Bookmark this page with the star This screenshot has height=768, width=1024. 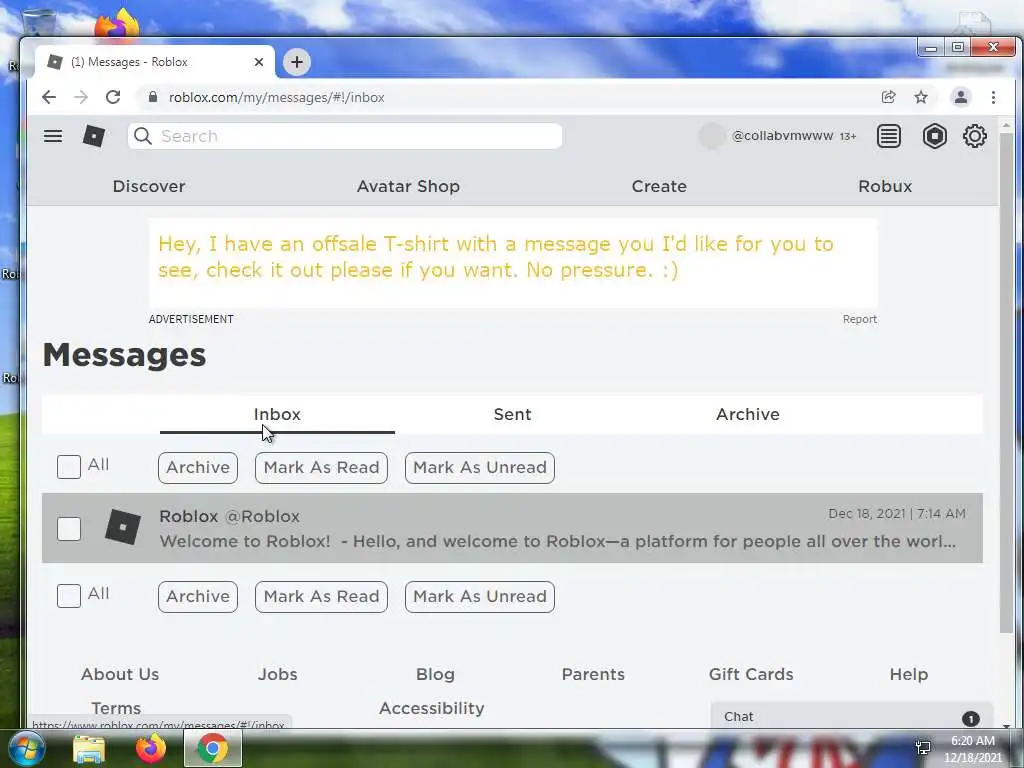921,97
